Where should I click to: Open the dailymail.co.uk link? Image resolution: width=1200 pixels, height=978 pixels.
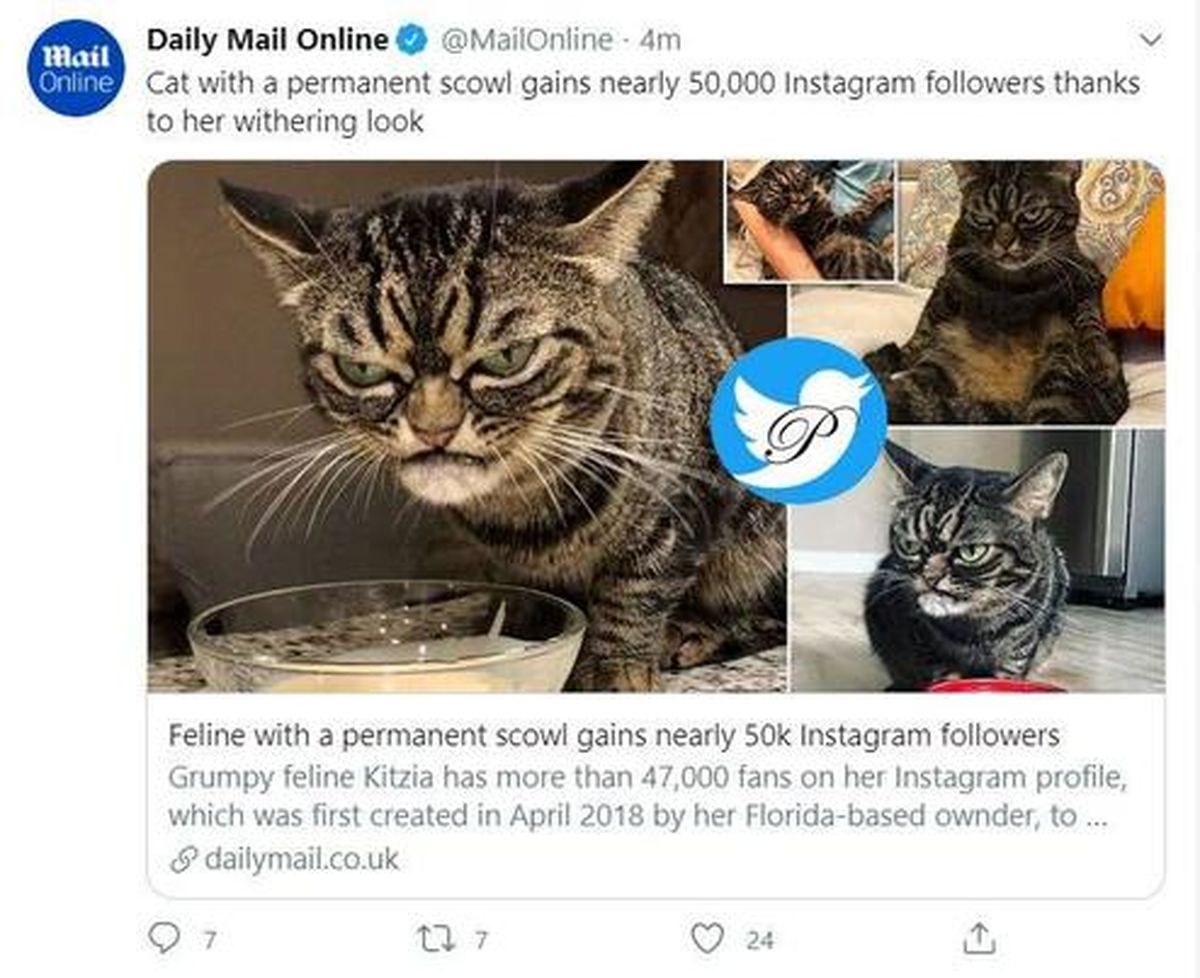tap(301, 859)
